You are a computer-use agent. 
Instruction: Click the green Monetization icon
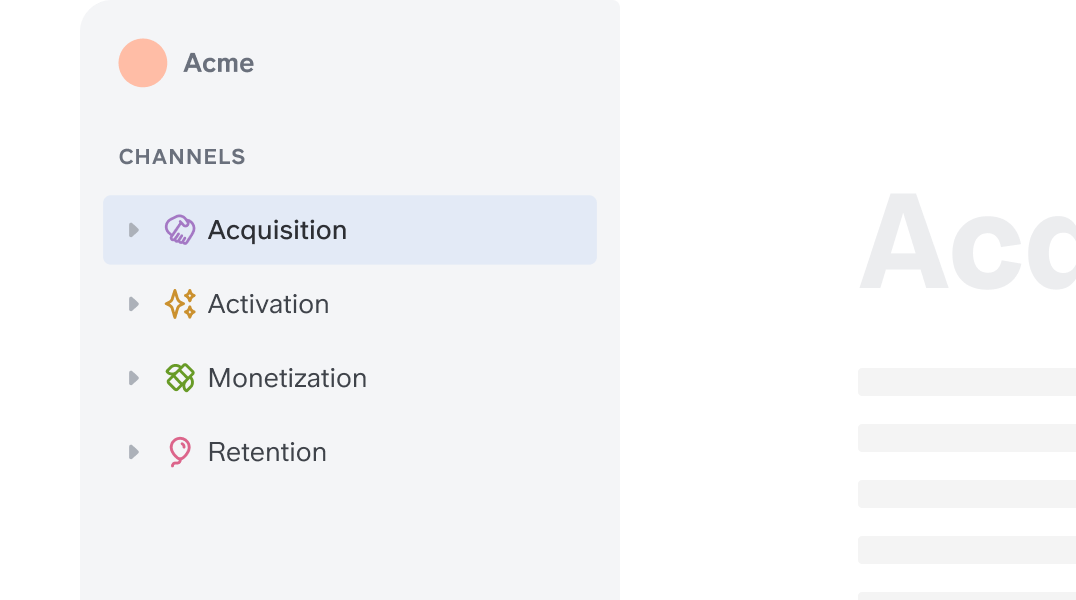(x=180, y=378)
